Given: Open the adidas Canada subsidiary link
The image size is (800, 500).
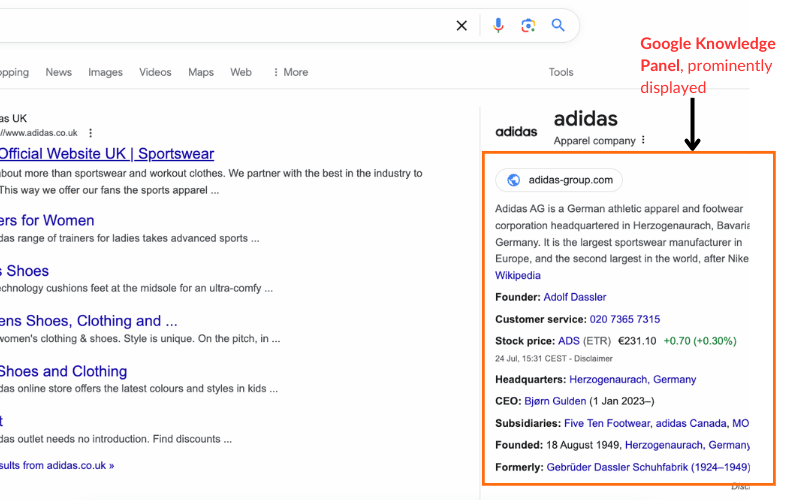Looking at the screenshot, I should click(x=691, y=423).
